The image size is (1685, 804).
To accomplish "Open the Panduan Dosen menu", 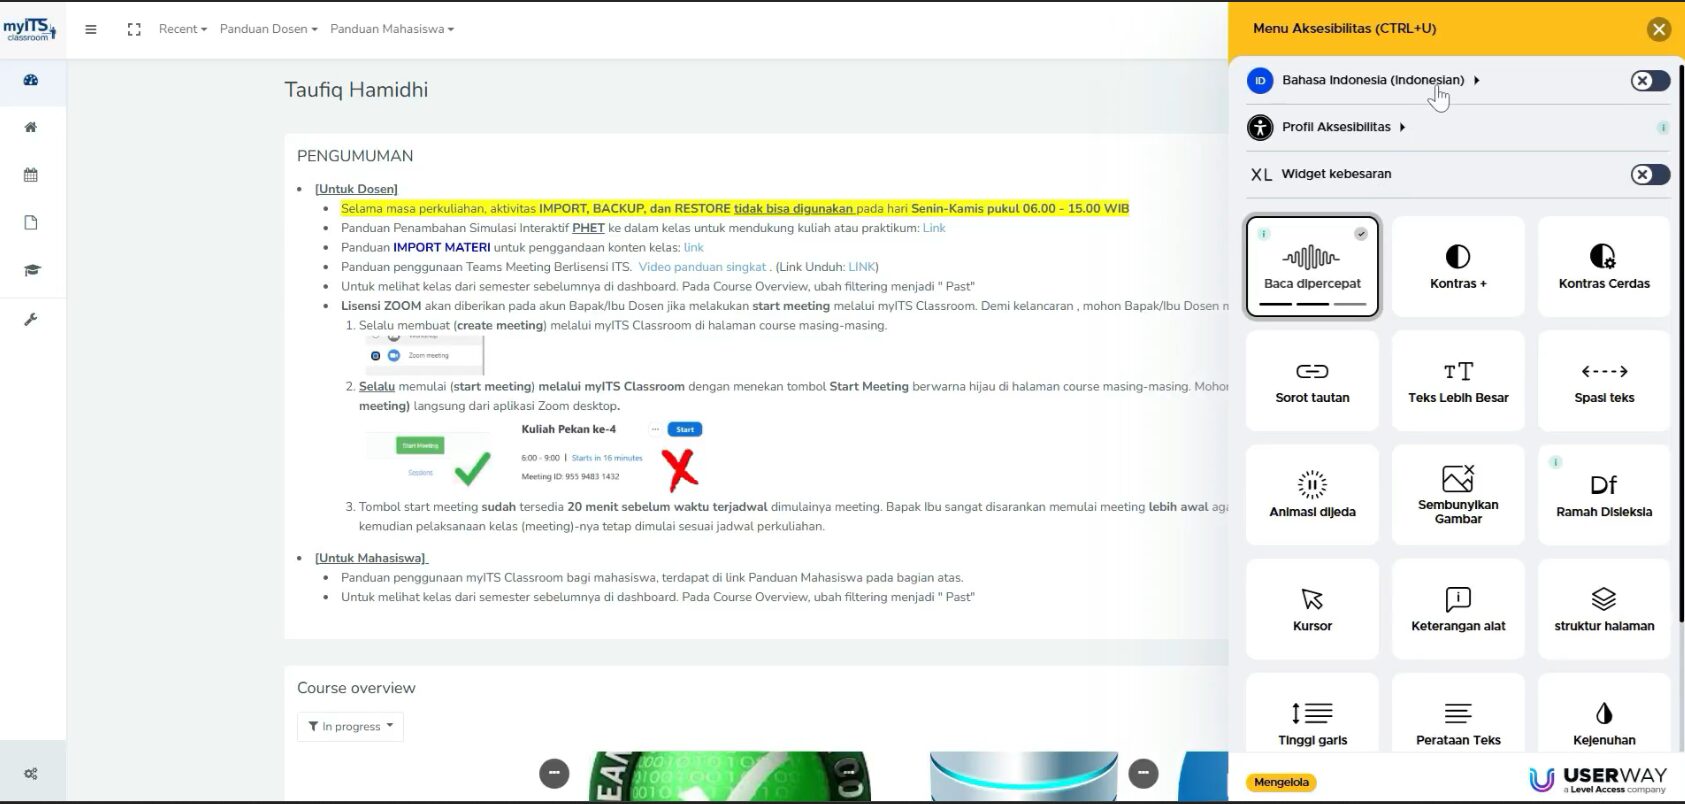I will click(x=268, y=29).
